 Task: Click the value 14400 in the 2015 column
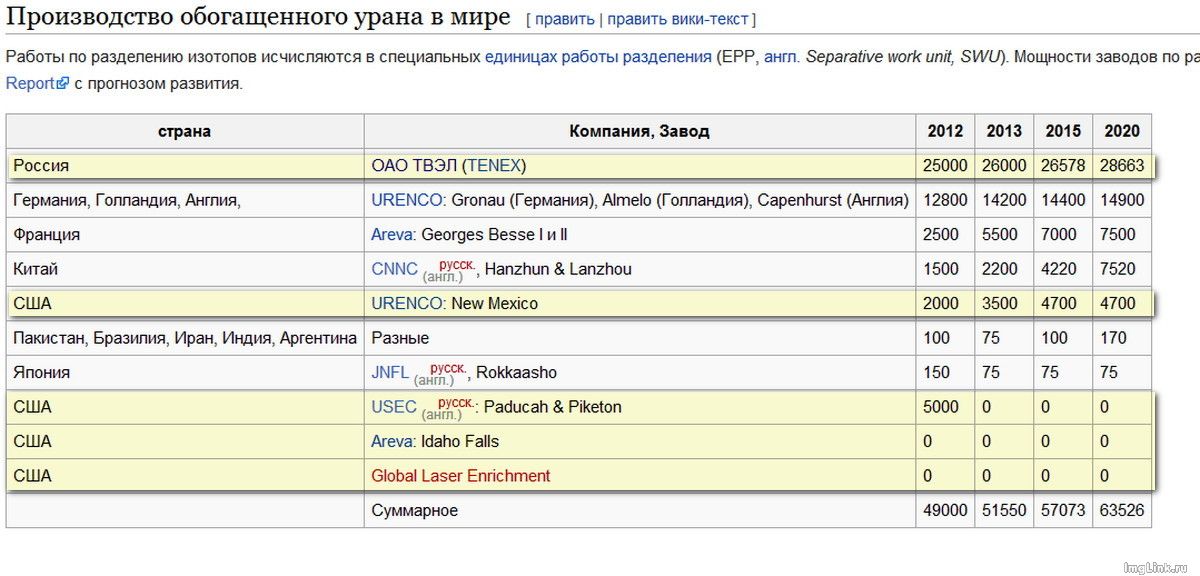click(x=1063, y=200)
